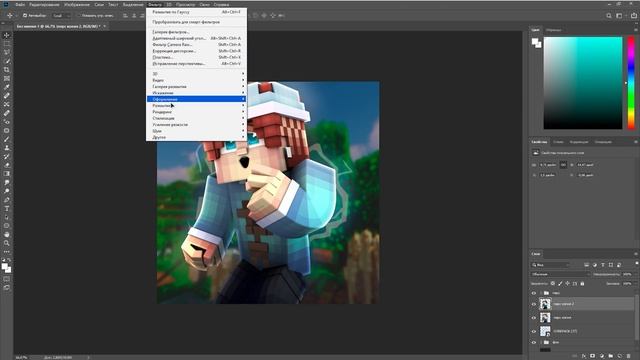Open the Color panel flyout menu
640x360 pixels.
click(x=636, y=30)
